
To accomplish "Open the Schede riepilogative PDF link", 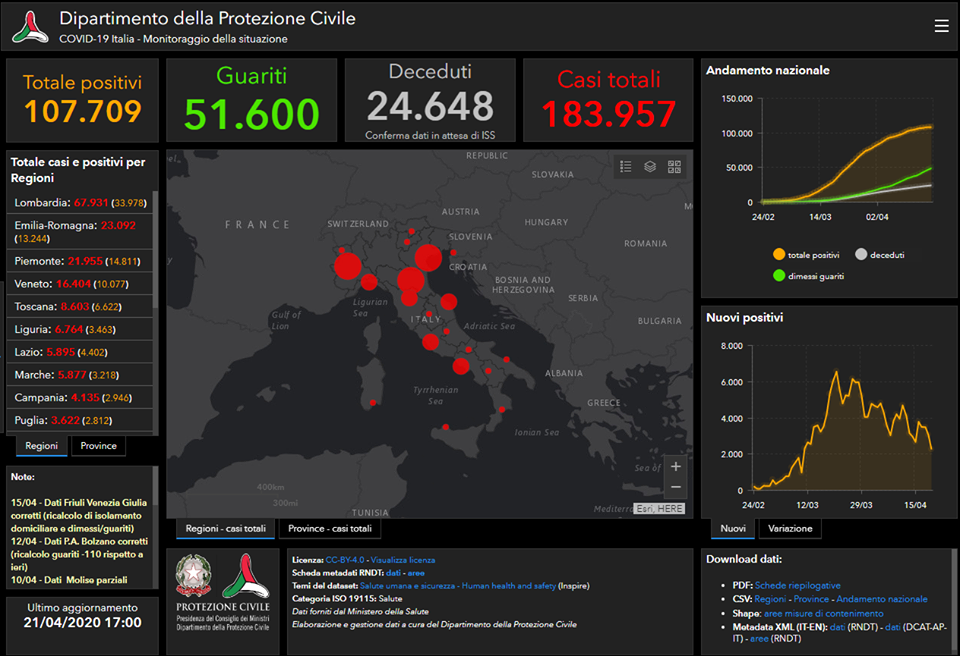I will [797, 585].
